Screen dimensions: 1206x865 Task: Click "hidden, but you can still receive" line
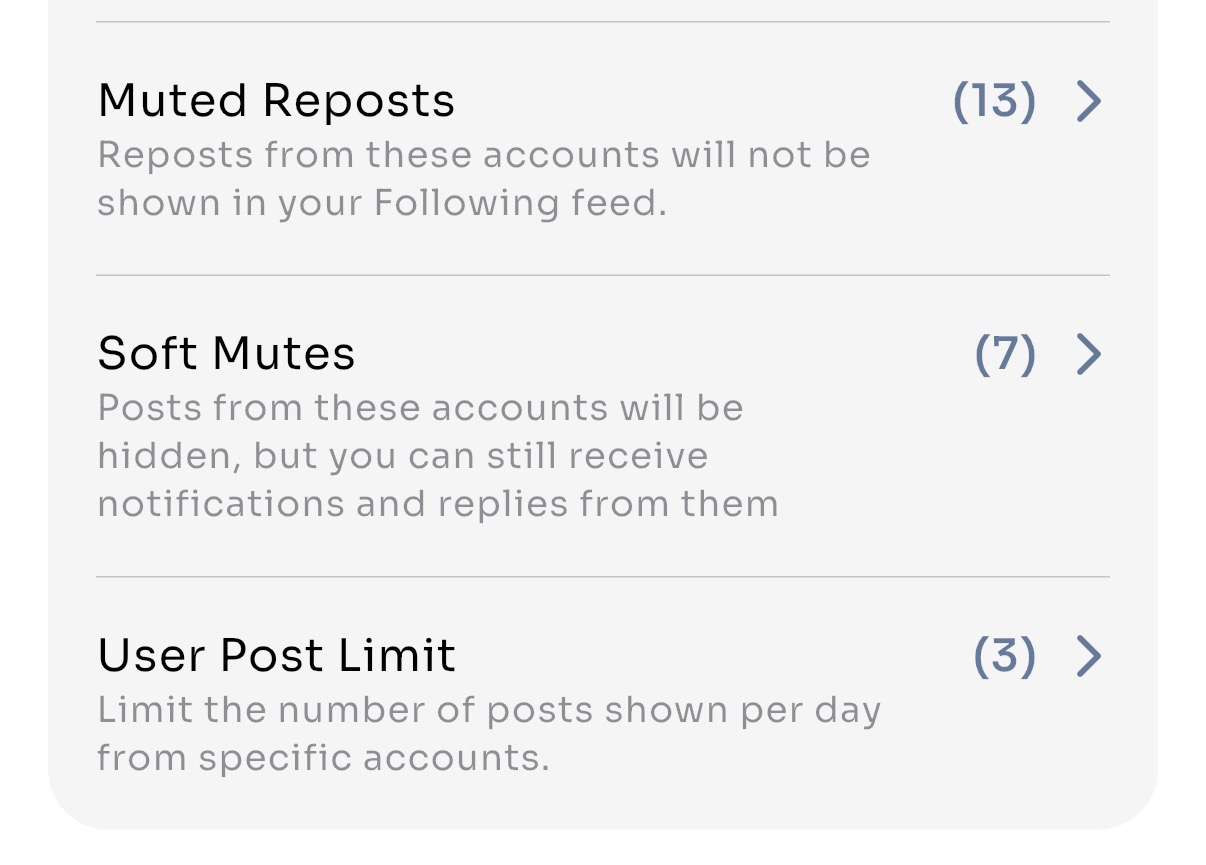(x=402, y=456)
